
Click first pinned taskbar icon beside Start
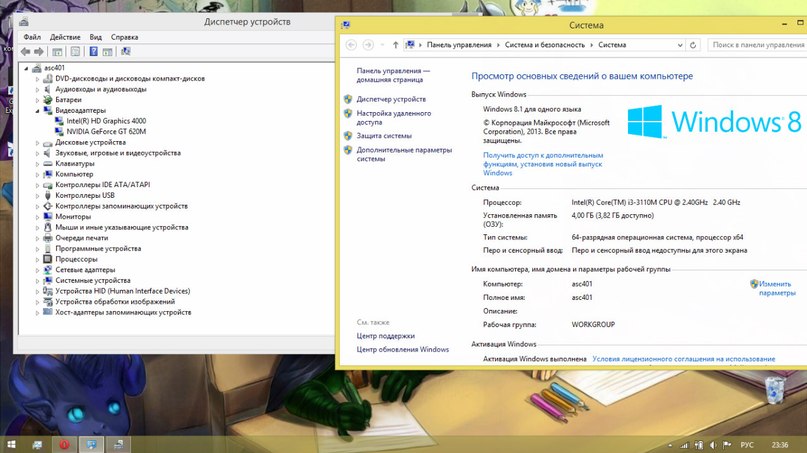tap(37, 444)
